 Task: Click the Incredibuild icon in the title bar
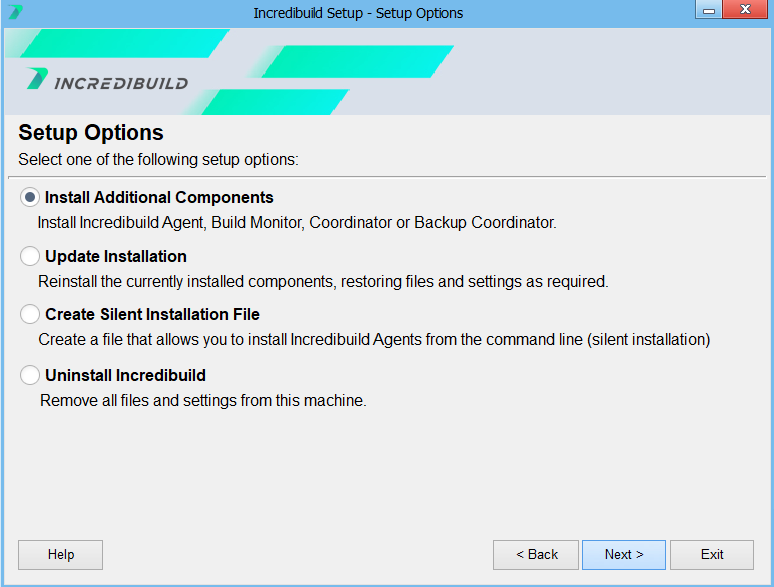click(15, 13)
